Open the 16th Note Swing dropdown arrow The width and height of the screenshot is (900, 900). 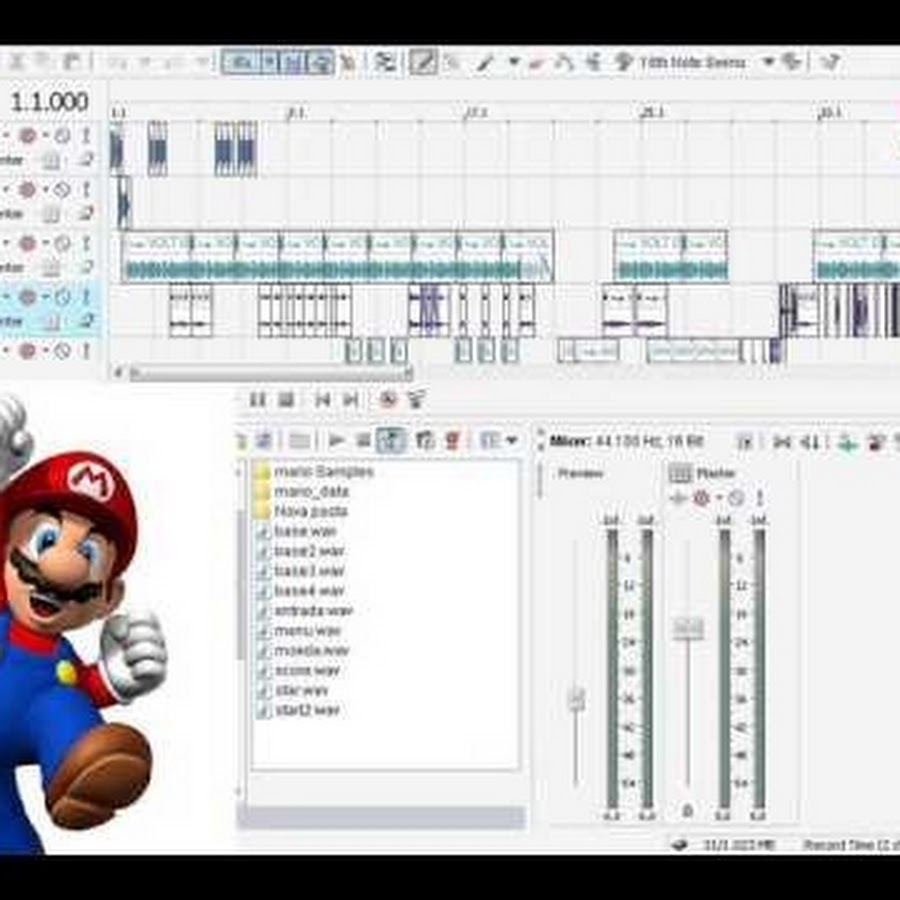click(769, 62)
